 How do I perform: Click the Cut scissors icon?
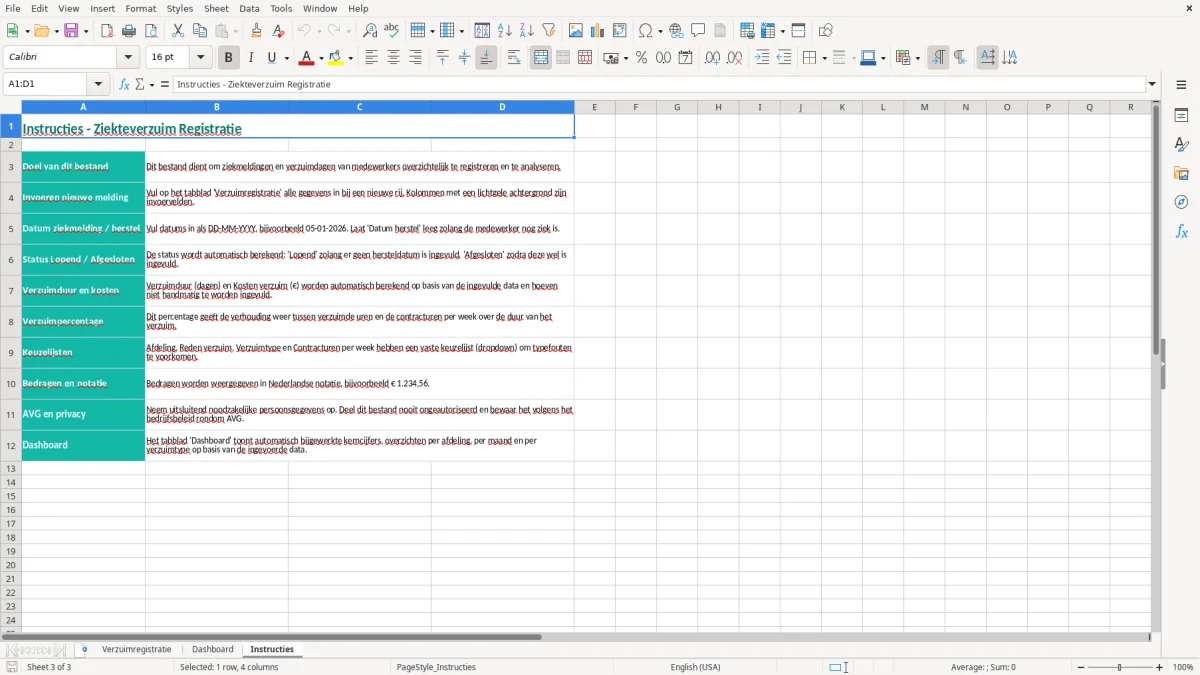[178, 31]
